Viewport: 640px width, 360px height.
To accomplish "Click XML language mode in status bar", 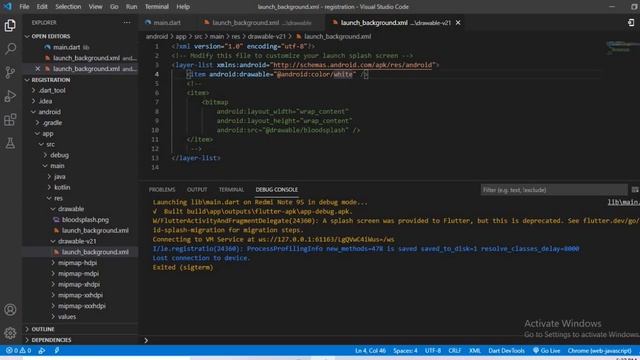I will pos(475,351).
